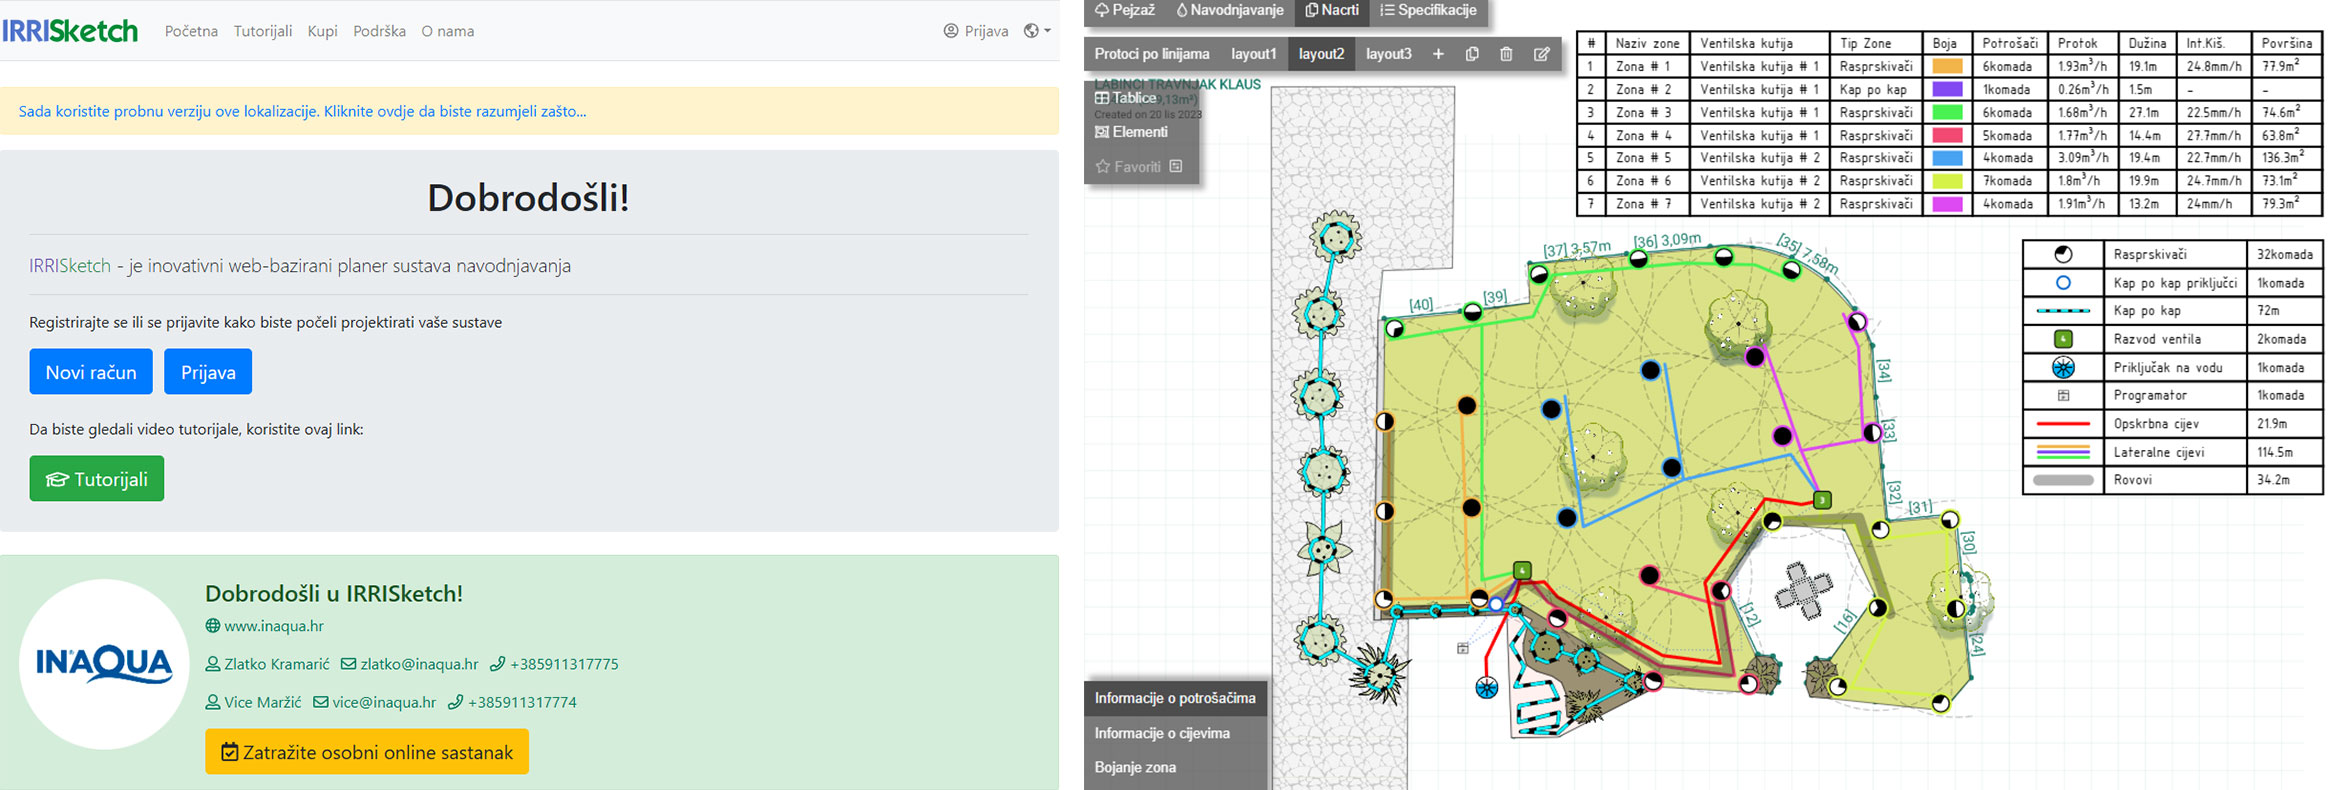Click the duplicate layout icon in the layout bar
The image size is (2338, 790).
pos(1472,54)
